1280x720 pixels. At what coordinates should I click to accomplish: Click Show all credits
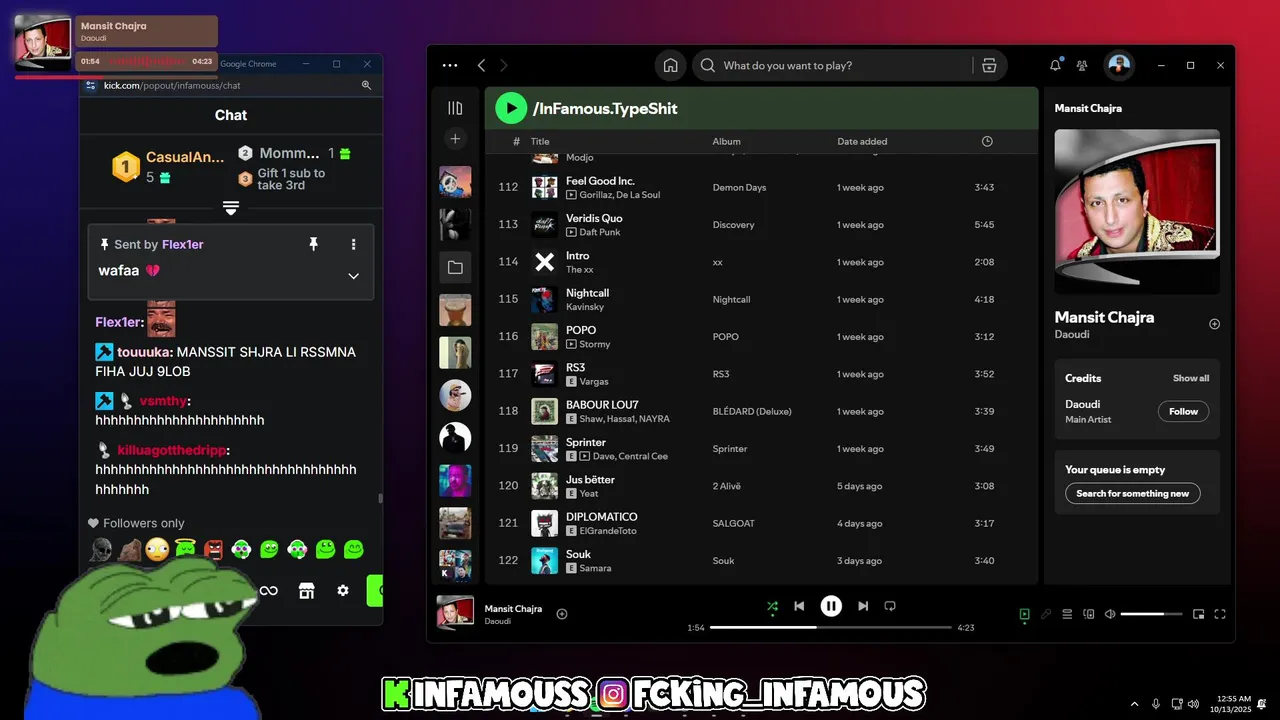coord(1191,378)
